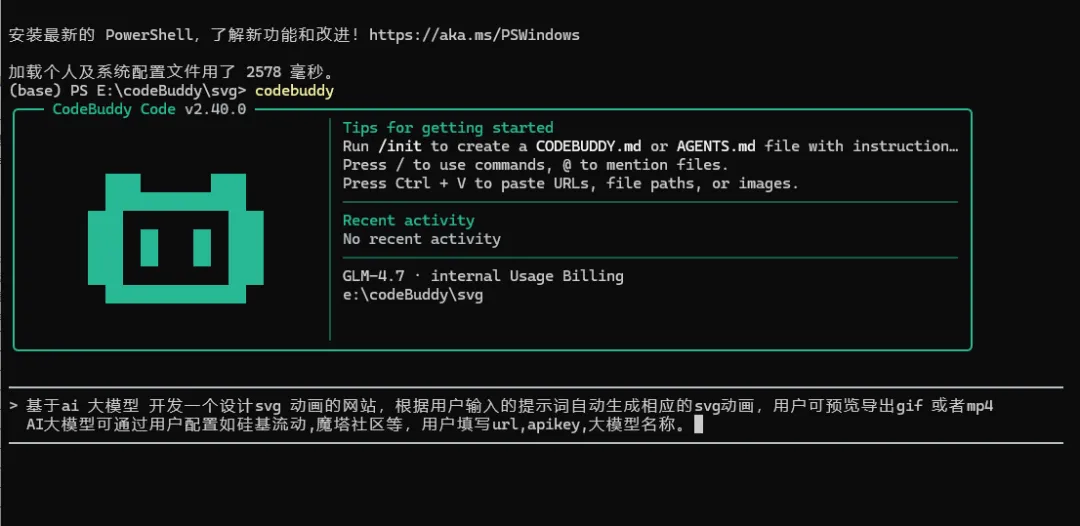Focus the prompt input on its first line
The height and width of the screenshot is (526, 1080).
click(500, 406)
